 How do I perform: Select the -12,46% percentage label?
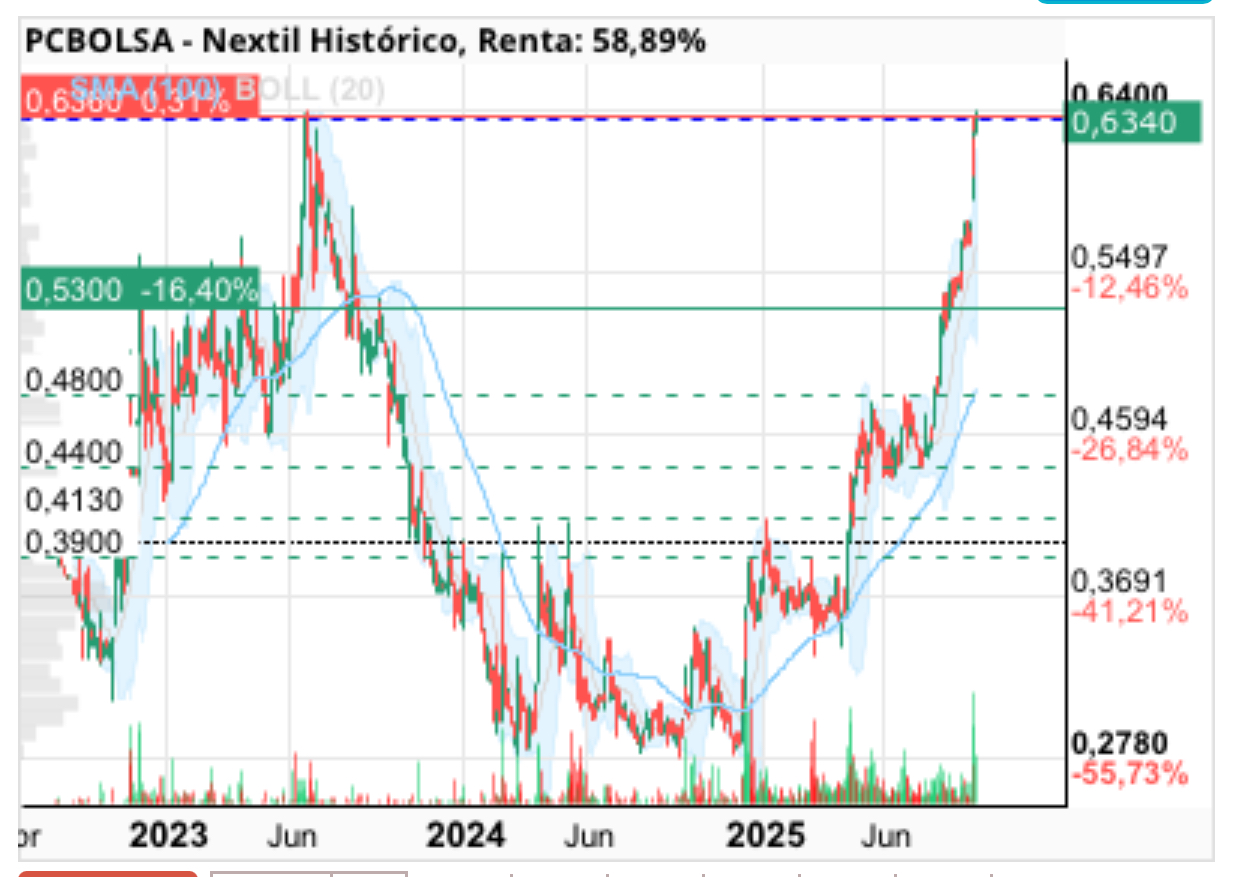pos(1130,289)
